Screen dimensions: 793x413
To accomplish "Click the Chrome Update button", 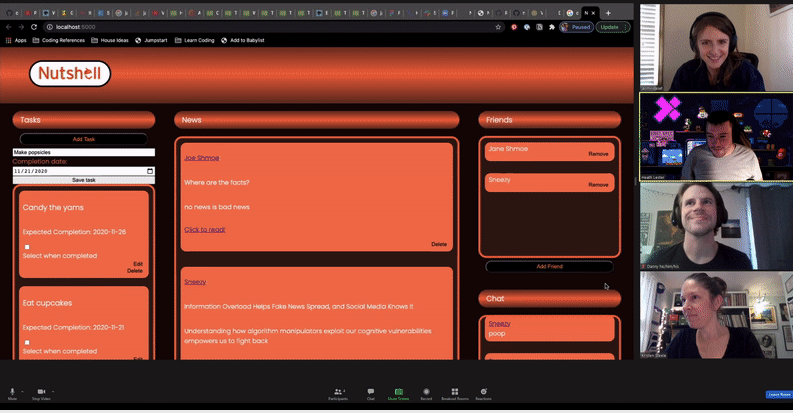I will [612, 27].
